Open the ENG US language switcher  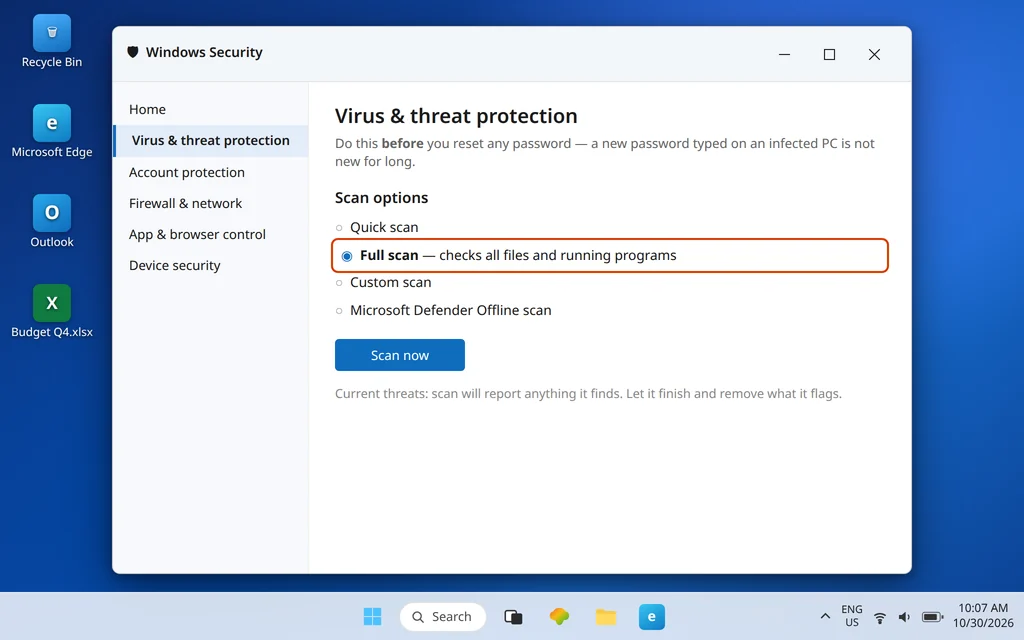pos(852,616)
